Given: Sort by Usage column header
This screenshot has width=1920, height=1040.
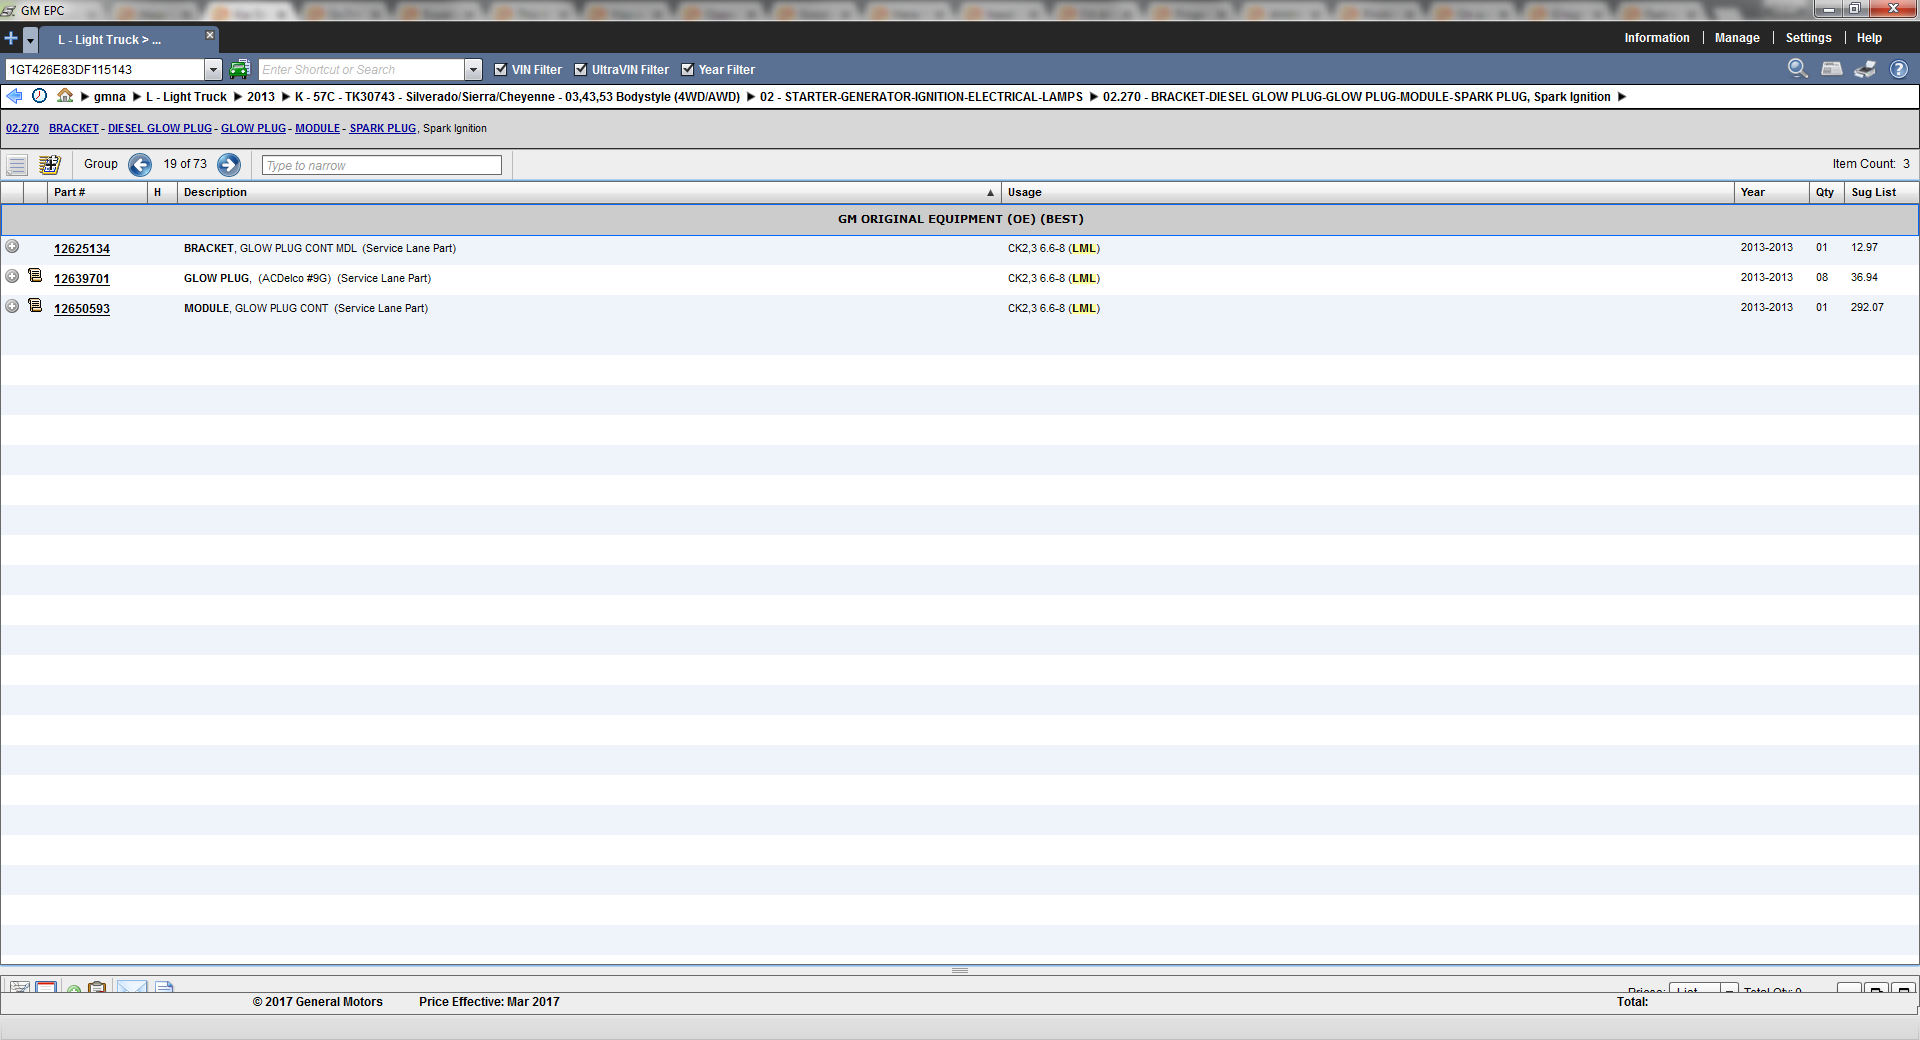Looking at the screenshot, I should click(1368, 192).
